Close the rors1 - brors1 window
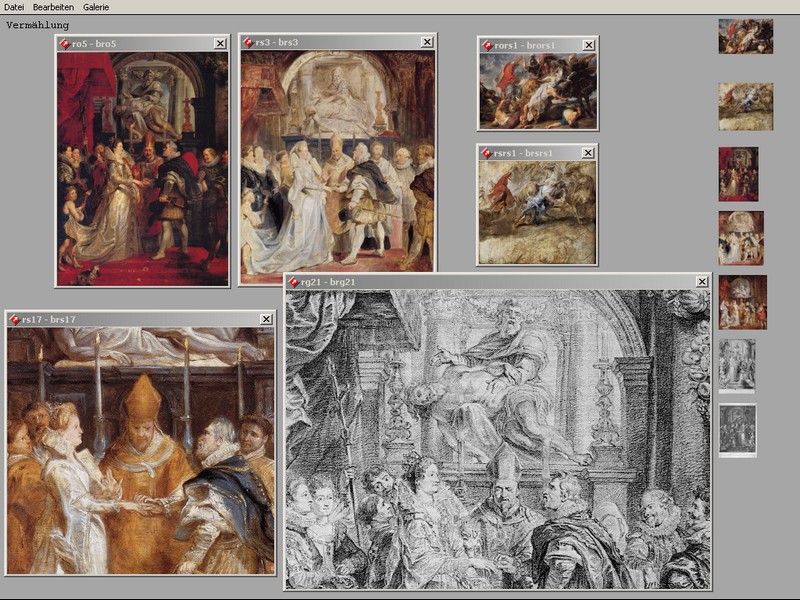This screenshot has height=600, width=800. [589, 45]
